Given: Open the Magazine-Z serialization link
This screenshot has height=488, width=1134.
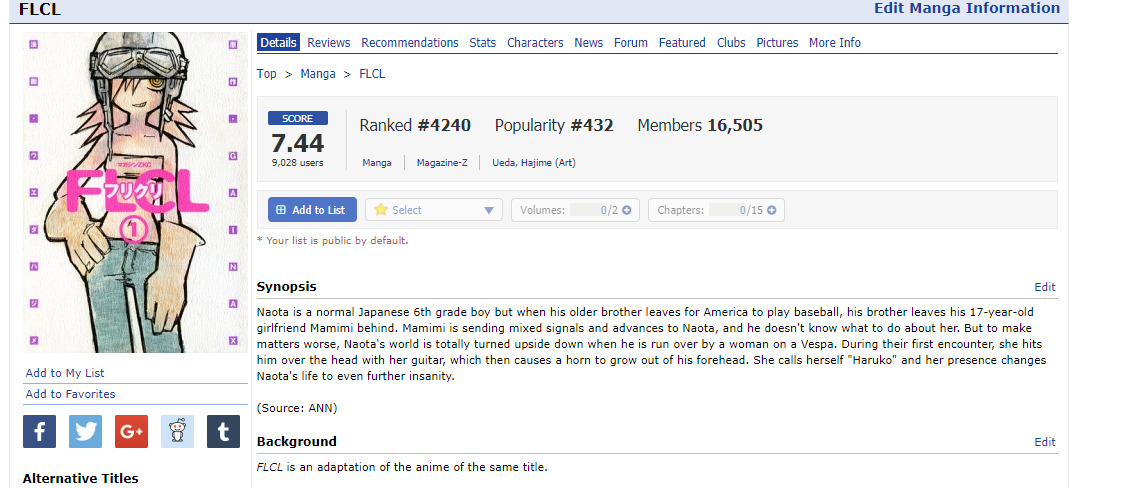Looking at the screenshot, I should [442, 163].
